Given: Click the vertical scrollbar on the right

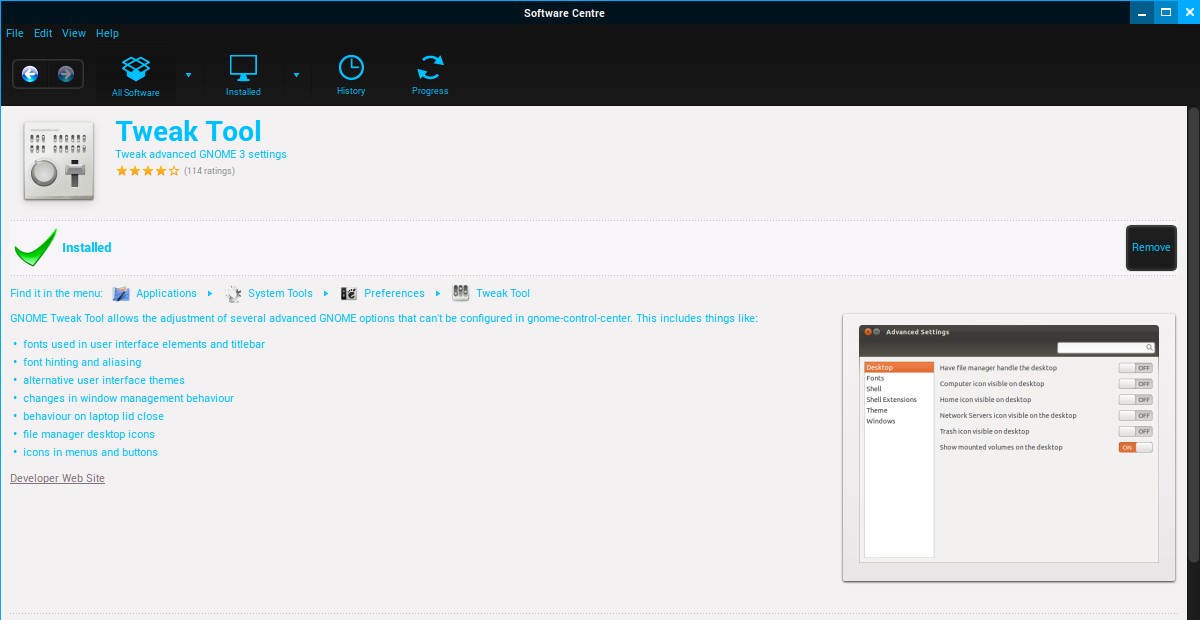Looking at the screenshot, I should coord(1194,300).
